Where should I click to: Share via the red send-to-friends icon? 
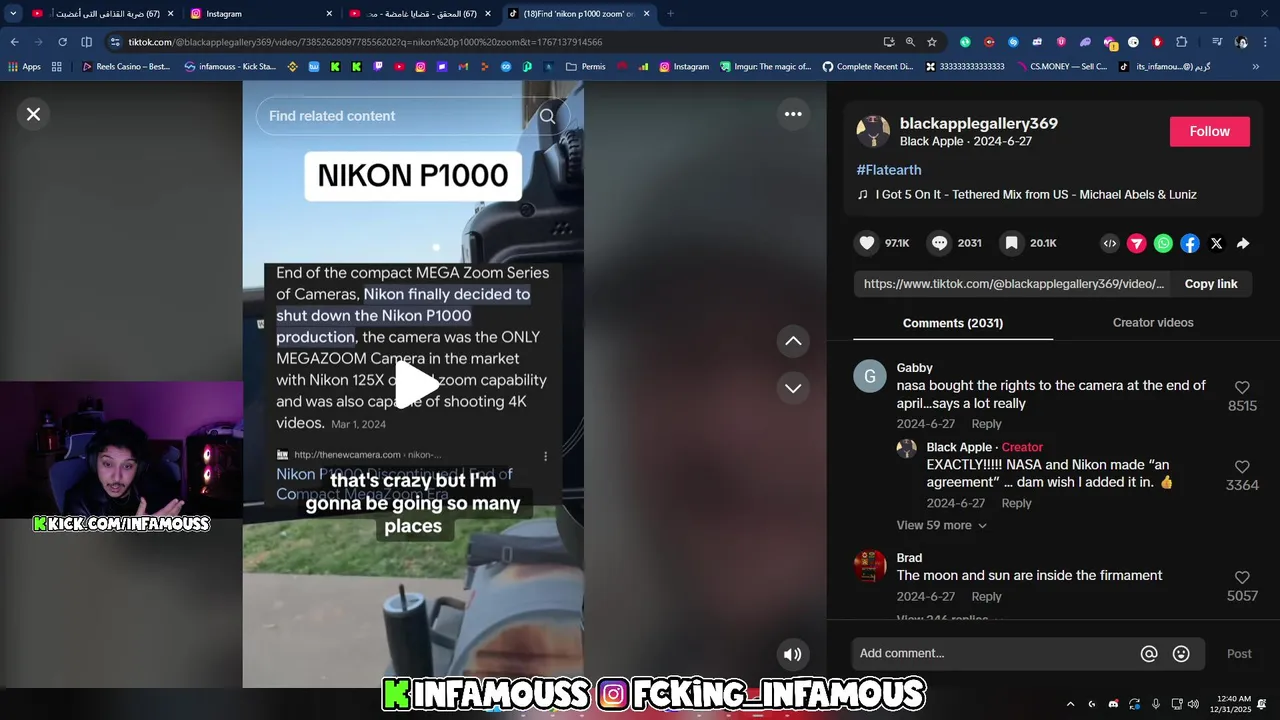coord(1137,243)
